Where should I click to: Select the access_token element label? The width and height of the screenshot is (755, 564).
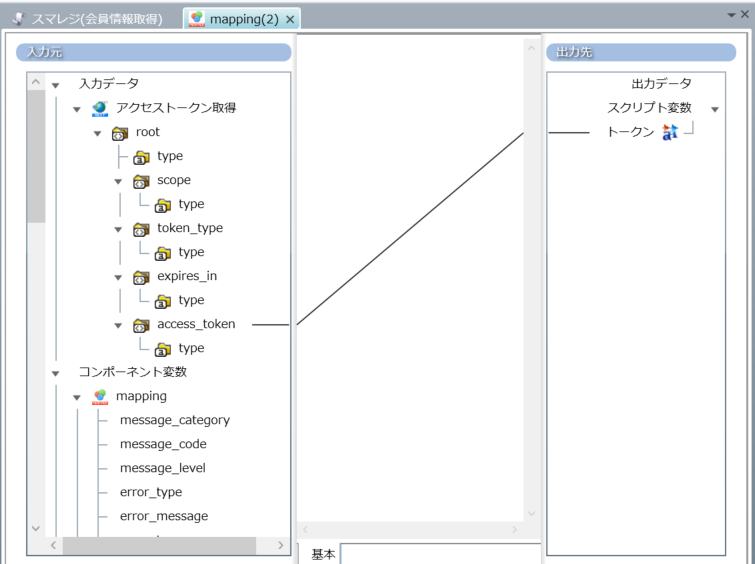tap(196, 324)
